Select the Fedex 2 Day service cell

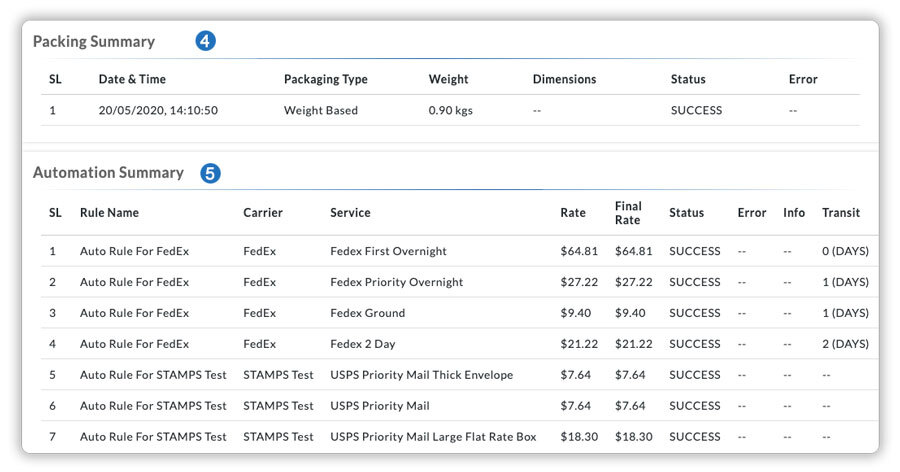tap(363, 344)
